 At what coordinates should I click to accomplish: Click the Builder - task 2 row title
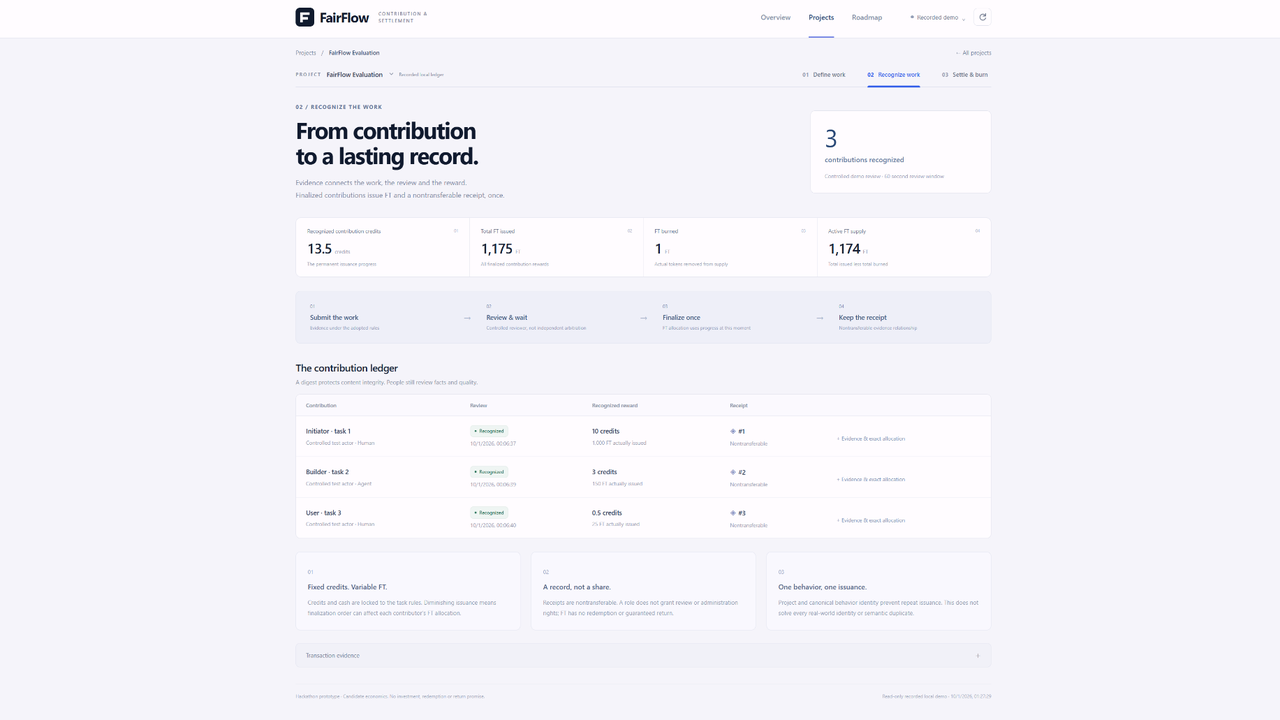pos(327,472)
